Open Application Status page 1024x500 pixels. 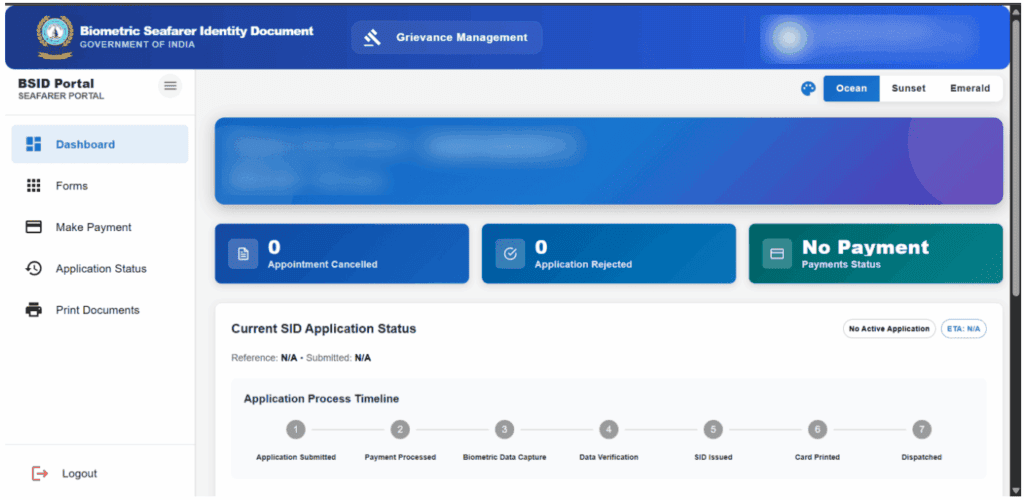tap(100, 268)
